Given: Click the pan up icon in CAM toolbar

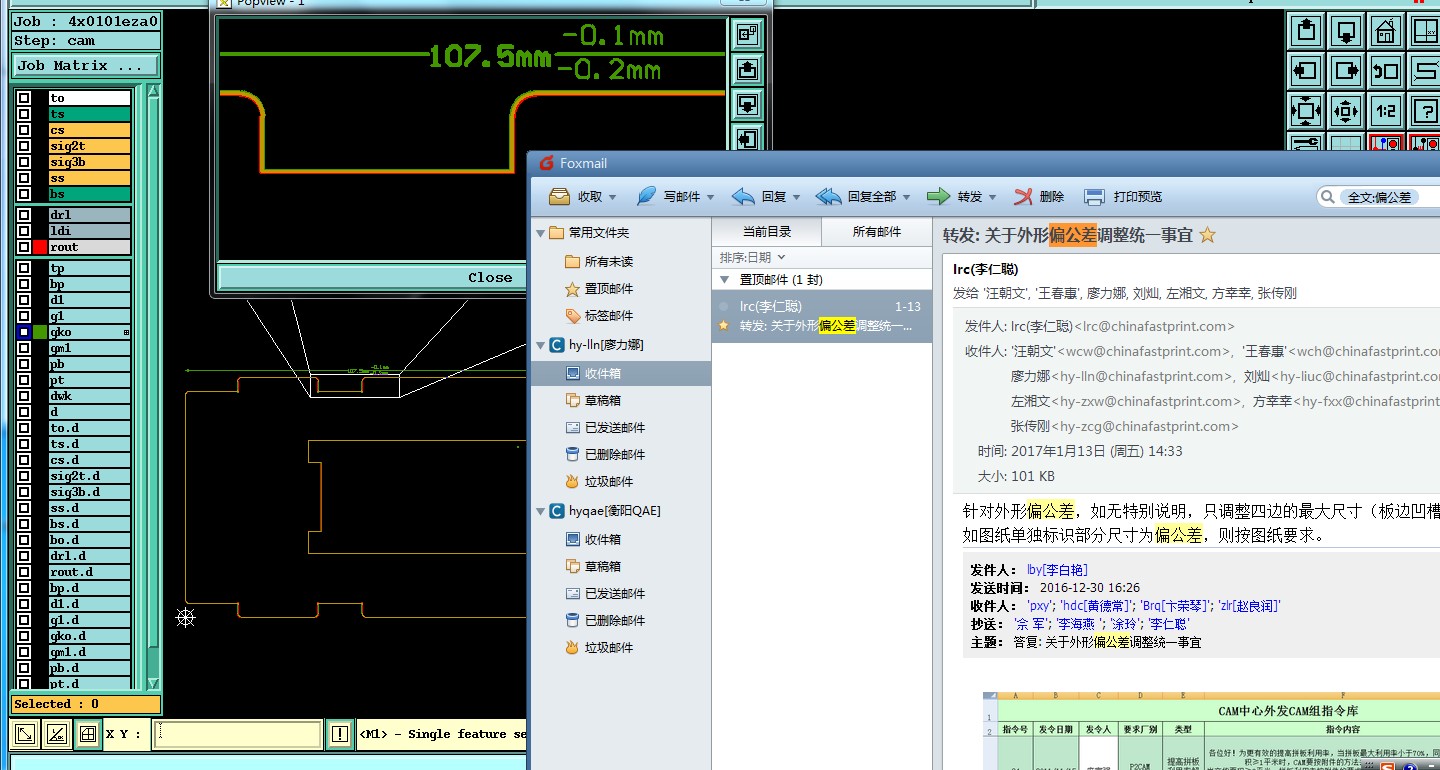Looking at the screenshot, I should (1305, 30).
